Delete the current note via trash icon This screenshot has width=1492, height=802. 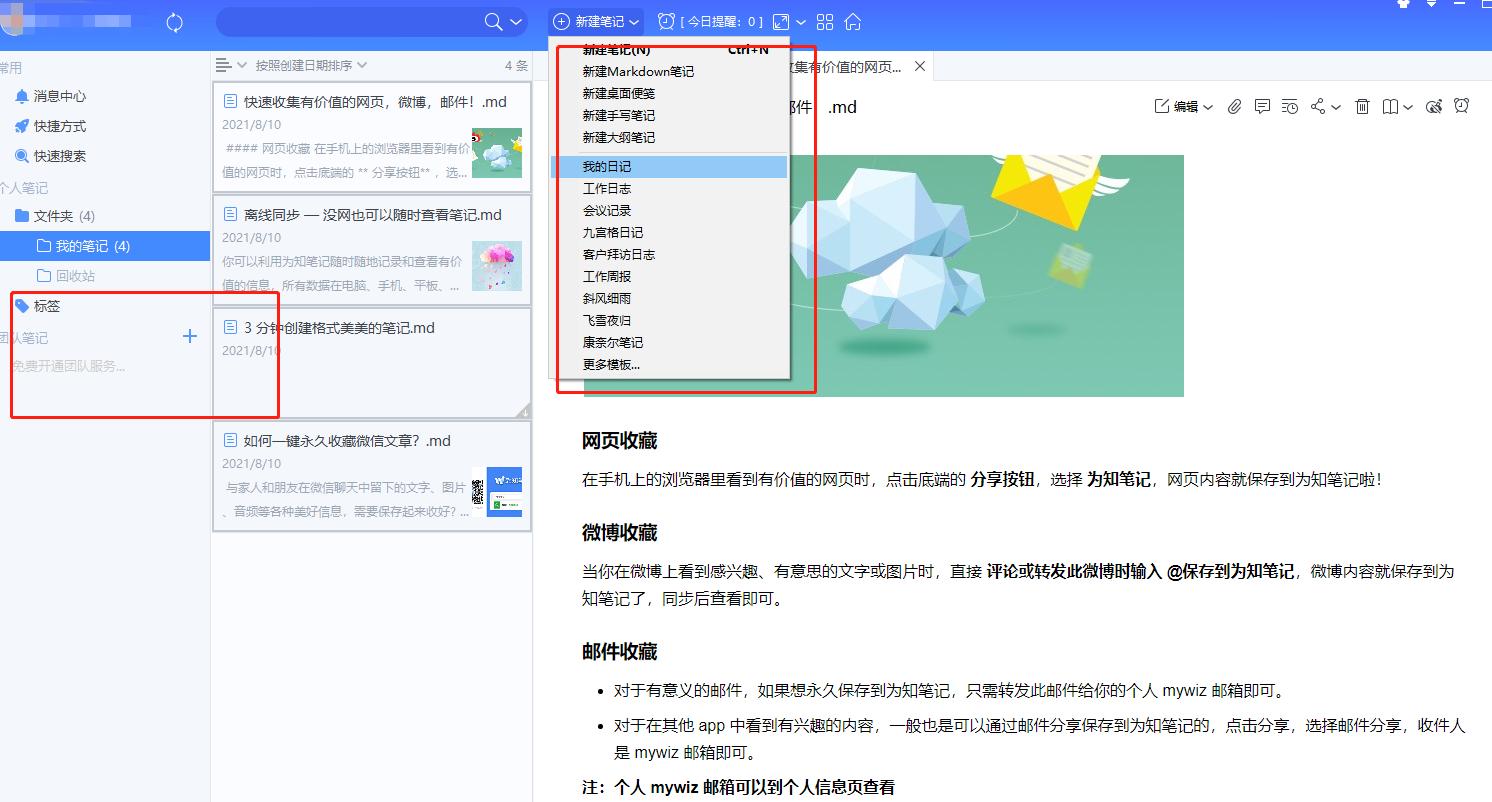coord(1362,107)
